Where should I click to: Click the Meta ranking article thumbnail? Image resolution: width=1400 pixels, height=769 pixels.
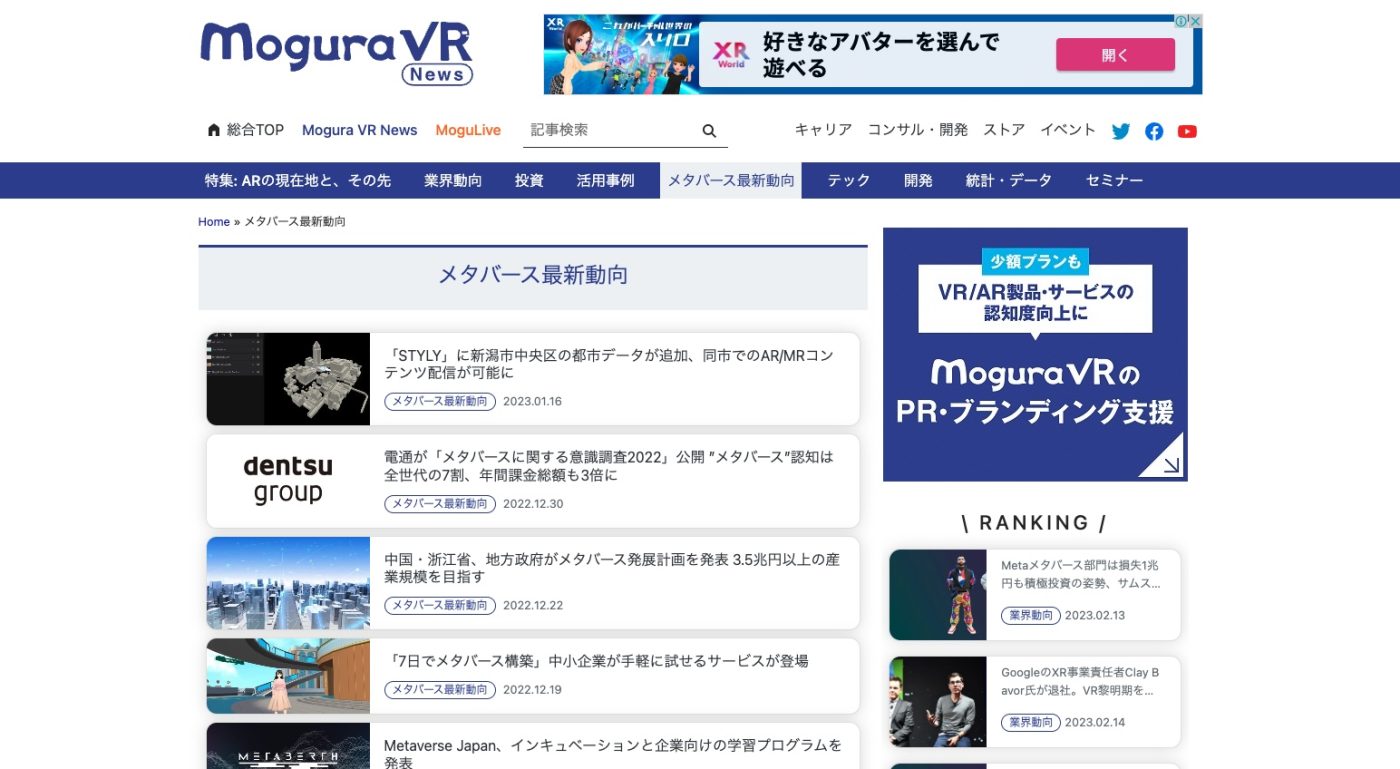[x=938, y=595]
